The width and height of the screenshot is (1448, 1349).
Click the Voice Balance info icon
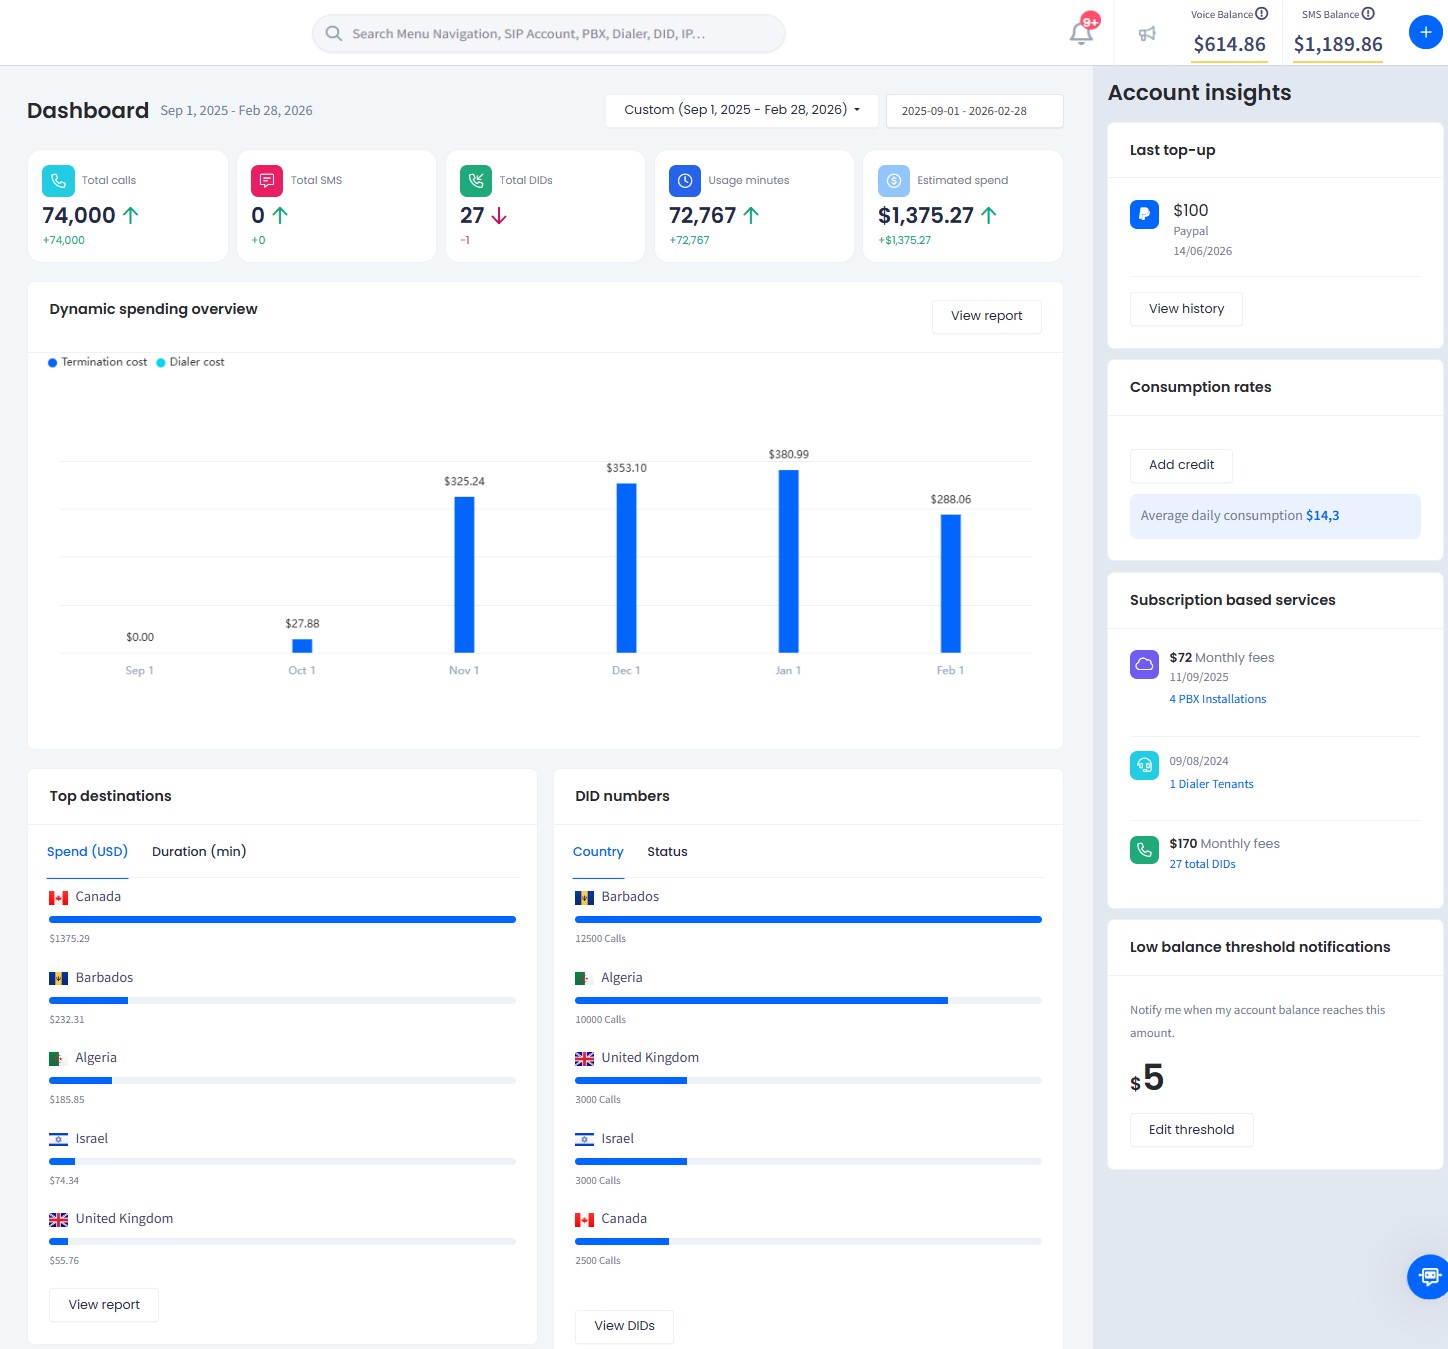click(1262, 14)
